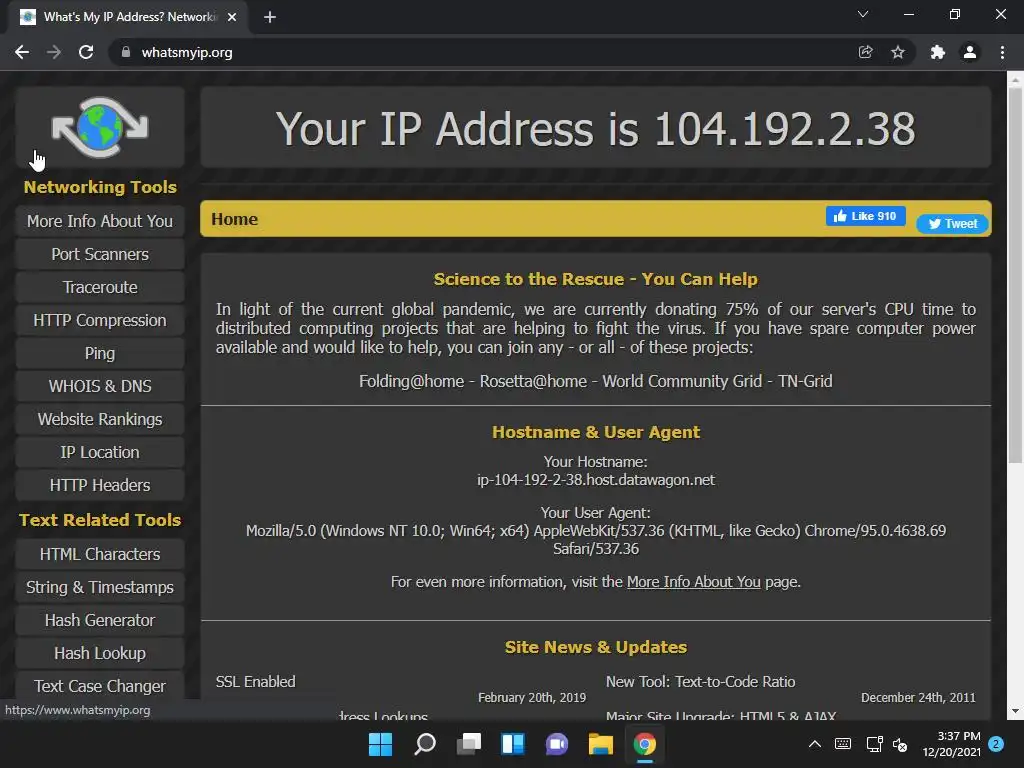Click the Folding@home link
Image resolution: width=1024 pixels, height=768 pixels.
(x=411, y=381)
